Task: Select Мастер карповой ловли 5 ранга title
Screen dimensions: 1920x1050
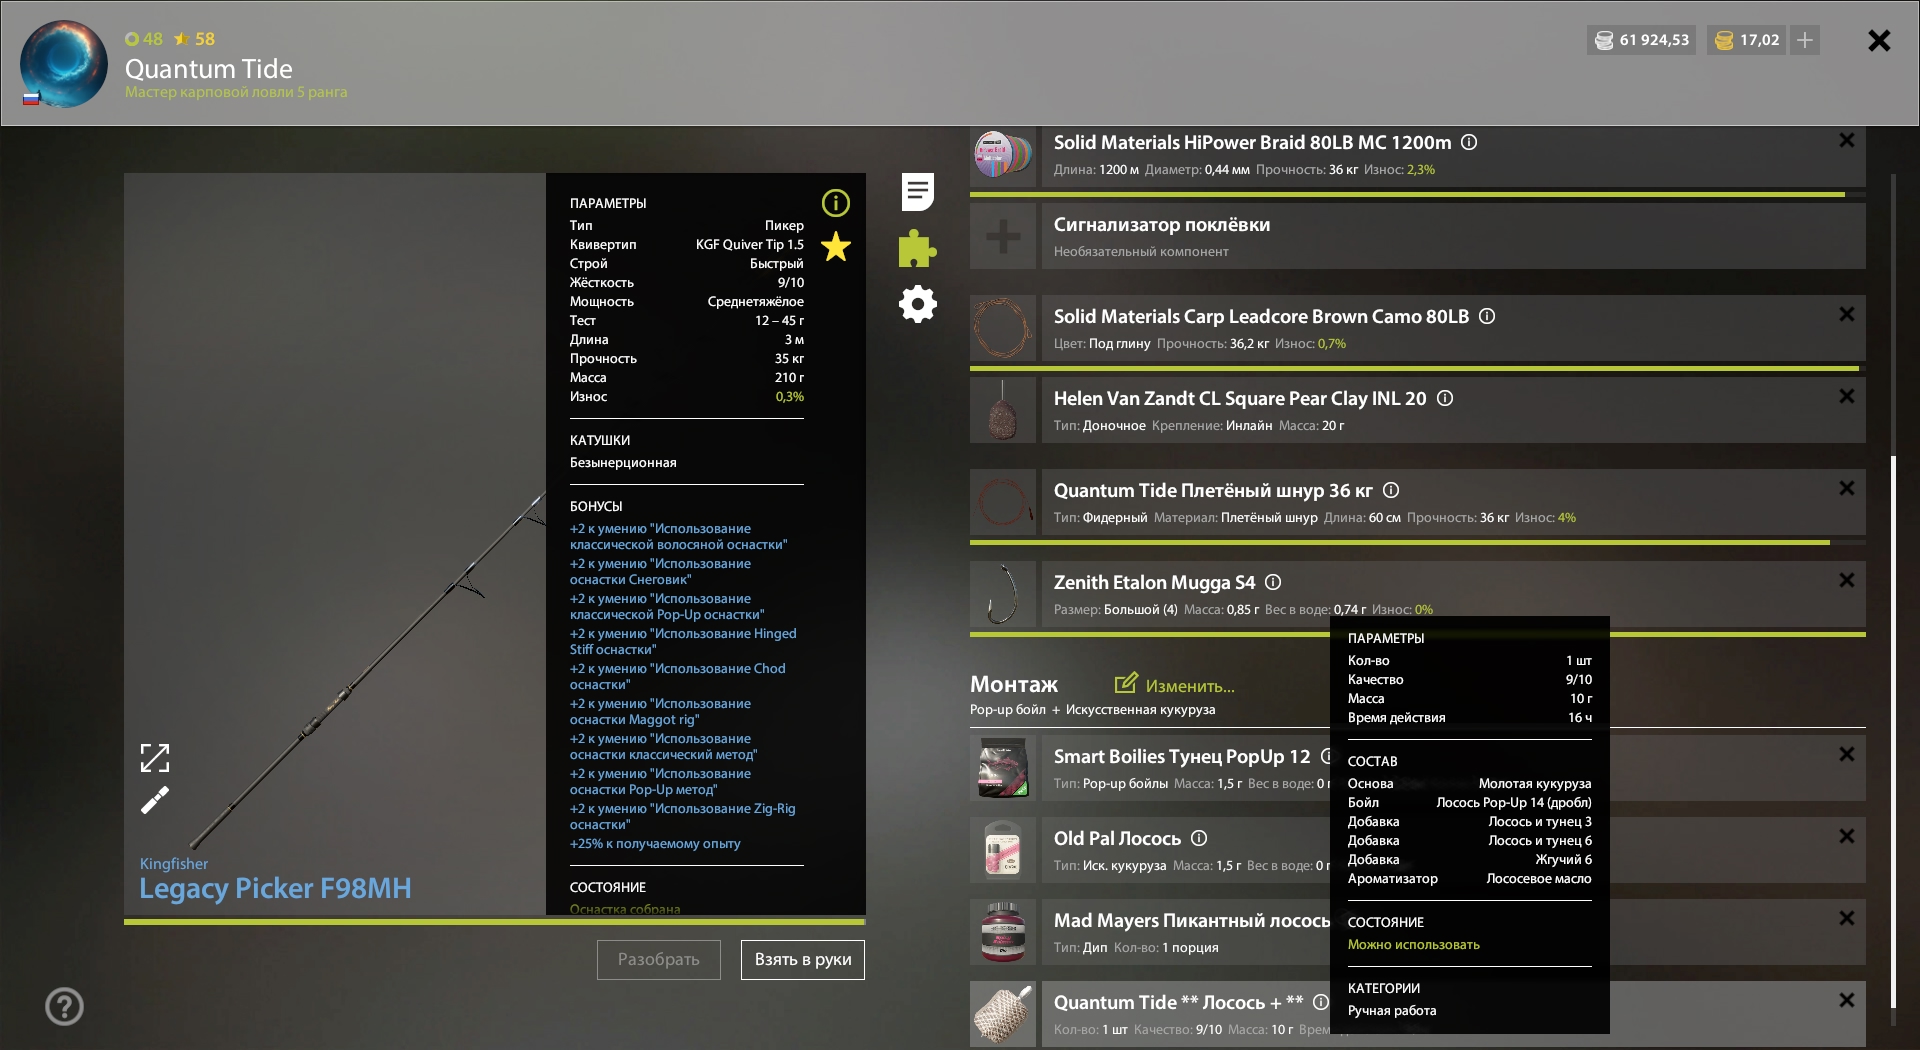Action: pos(236,92)
